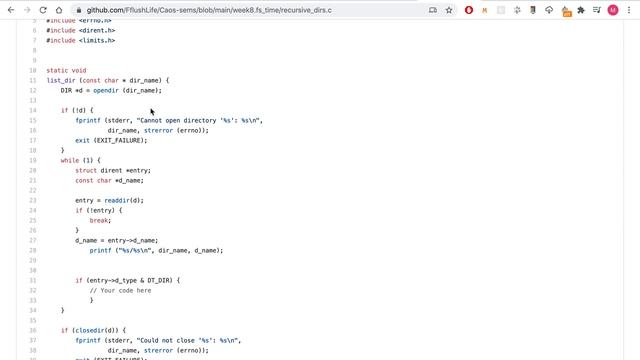
Task: Click '#include <dirent.h>' line
Action: tap(81, 30)
